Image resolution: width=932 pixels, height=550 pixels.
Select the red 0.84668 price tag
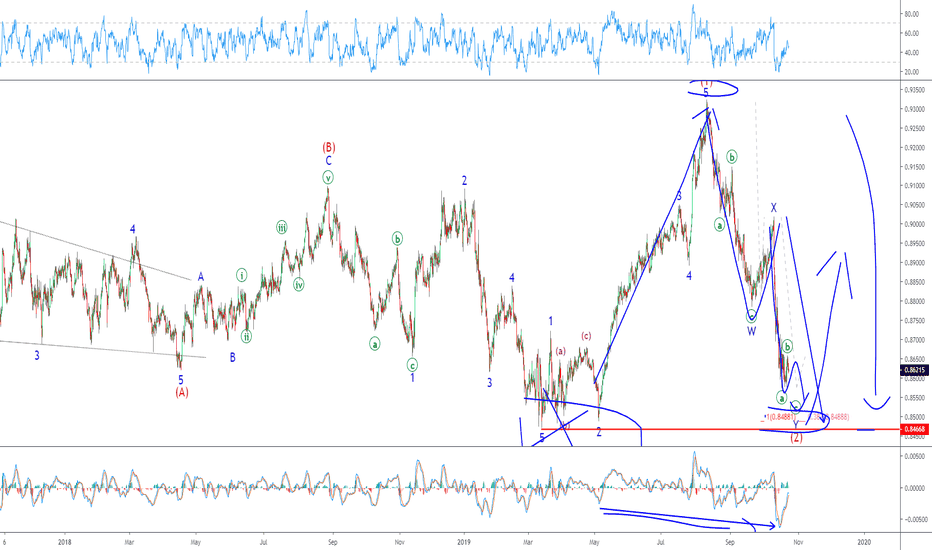click(914, 429)
